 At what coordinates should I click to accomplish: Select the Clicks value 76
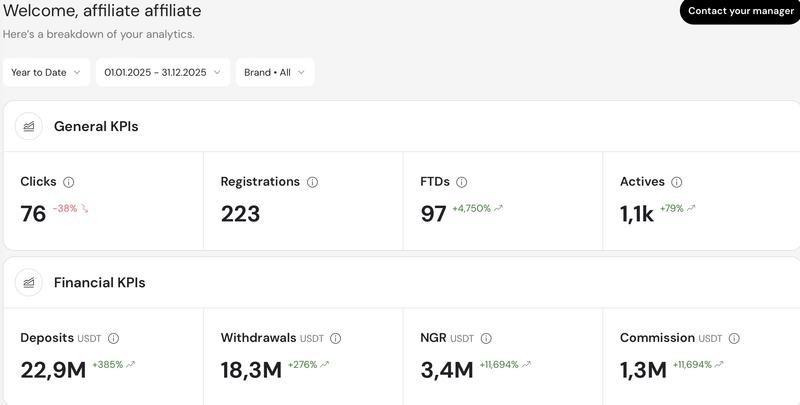pyautogui.click(x=33, y=214)
